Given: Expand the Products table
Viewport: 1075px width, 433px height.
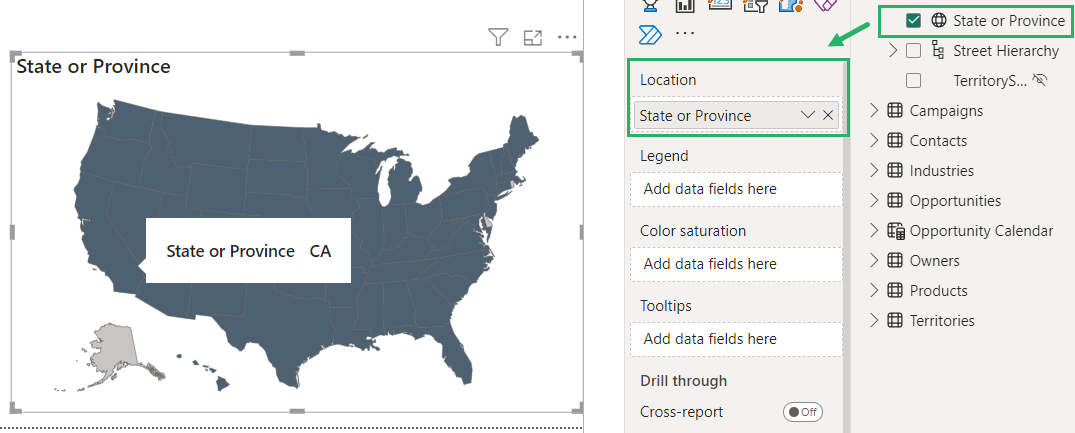Looking at the screenshot, I should click(x=874, y=291).
